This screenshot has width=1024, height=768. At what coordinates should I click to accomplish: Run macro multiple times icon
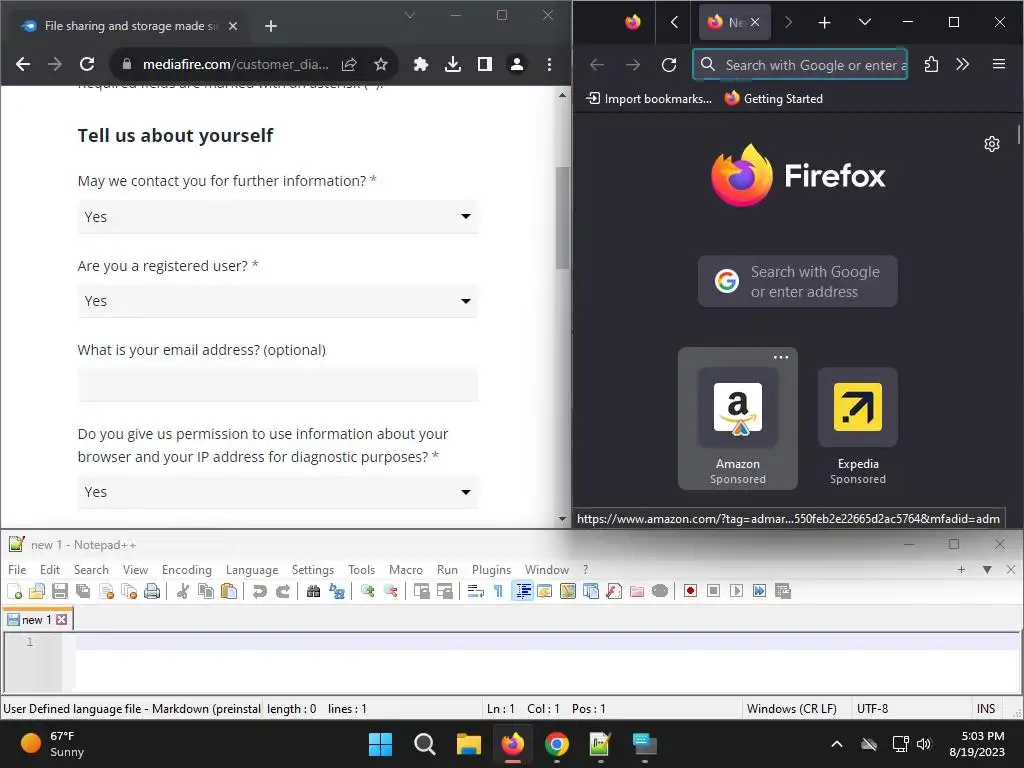(760, 591)
